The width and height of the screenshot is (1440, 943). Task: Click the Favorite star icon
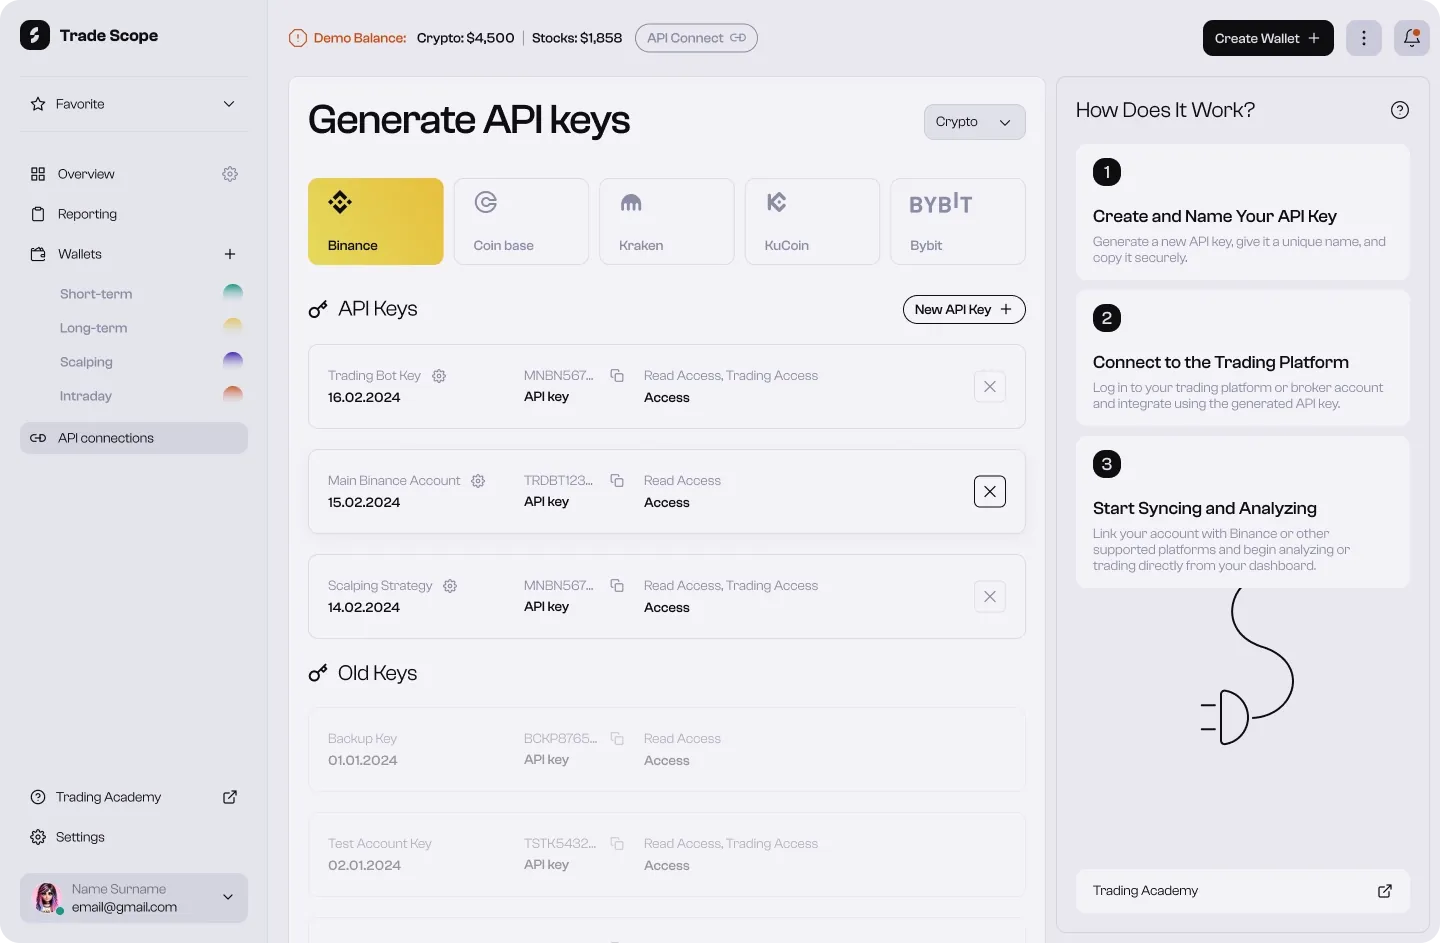38,104
